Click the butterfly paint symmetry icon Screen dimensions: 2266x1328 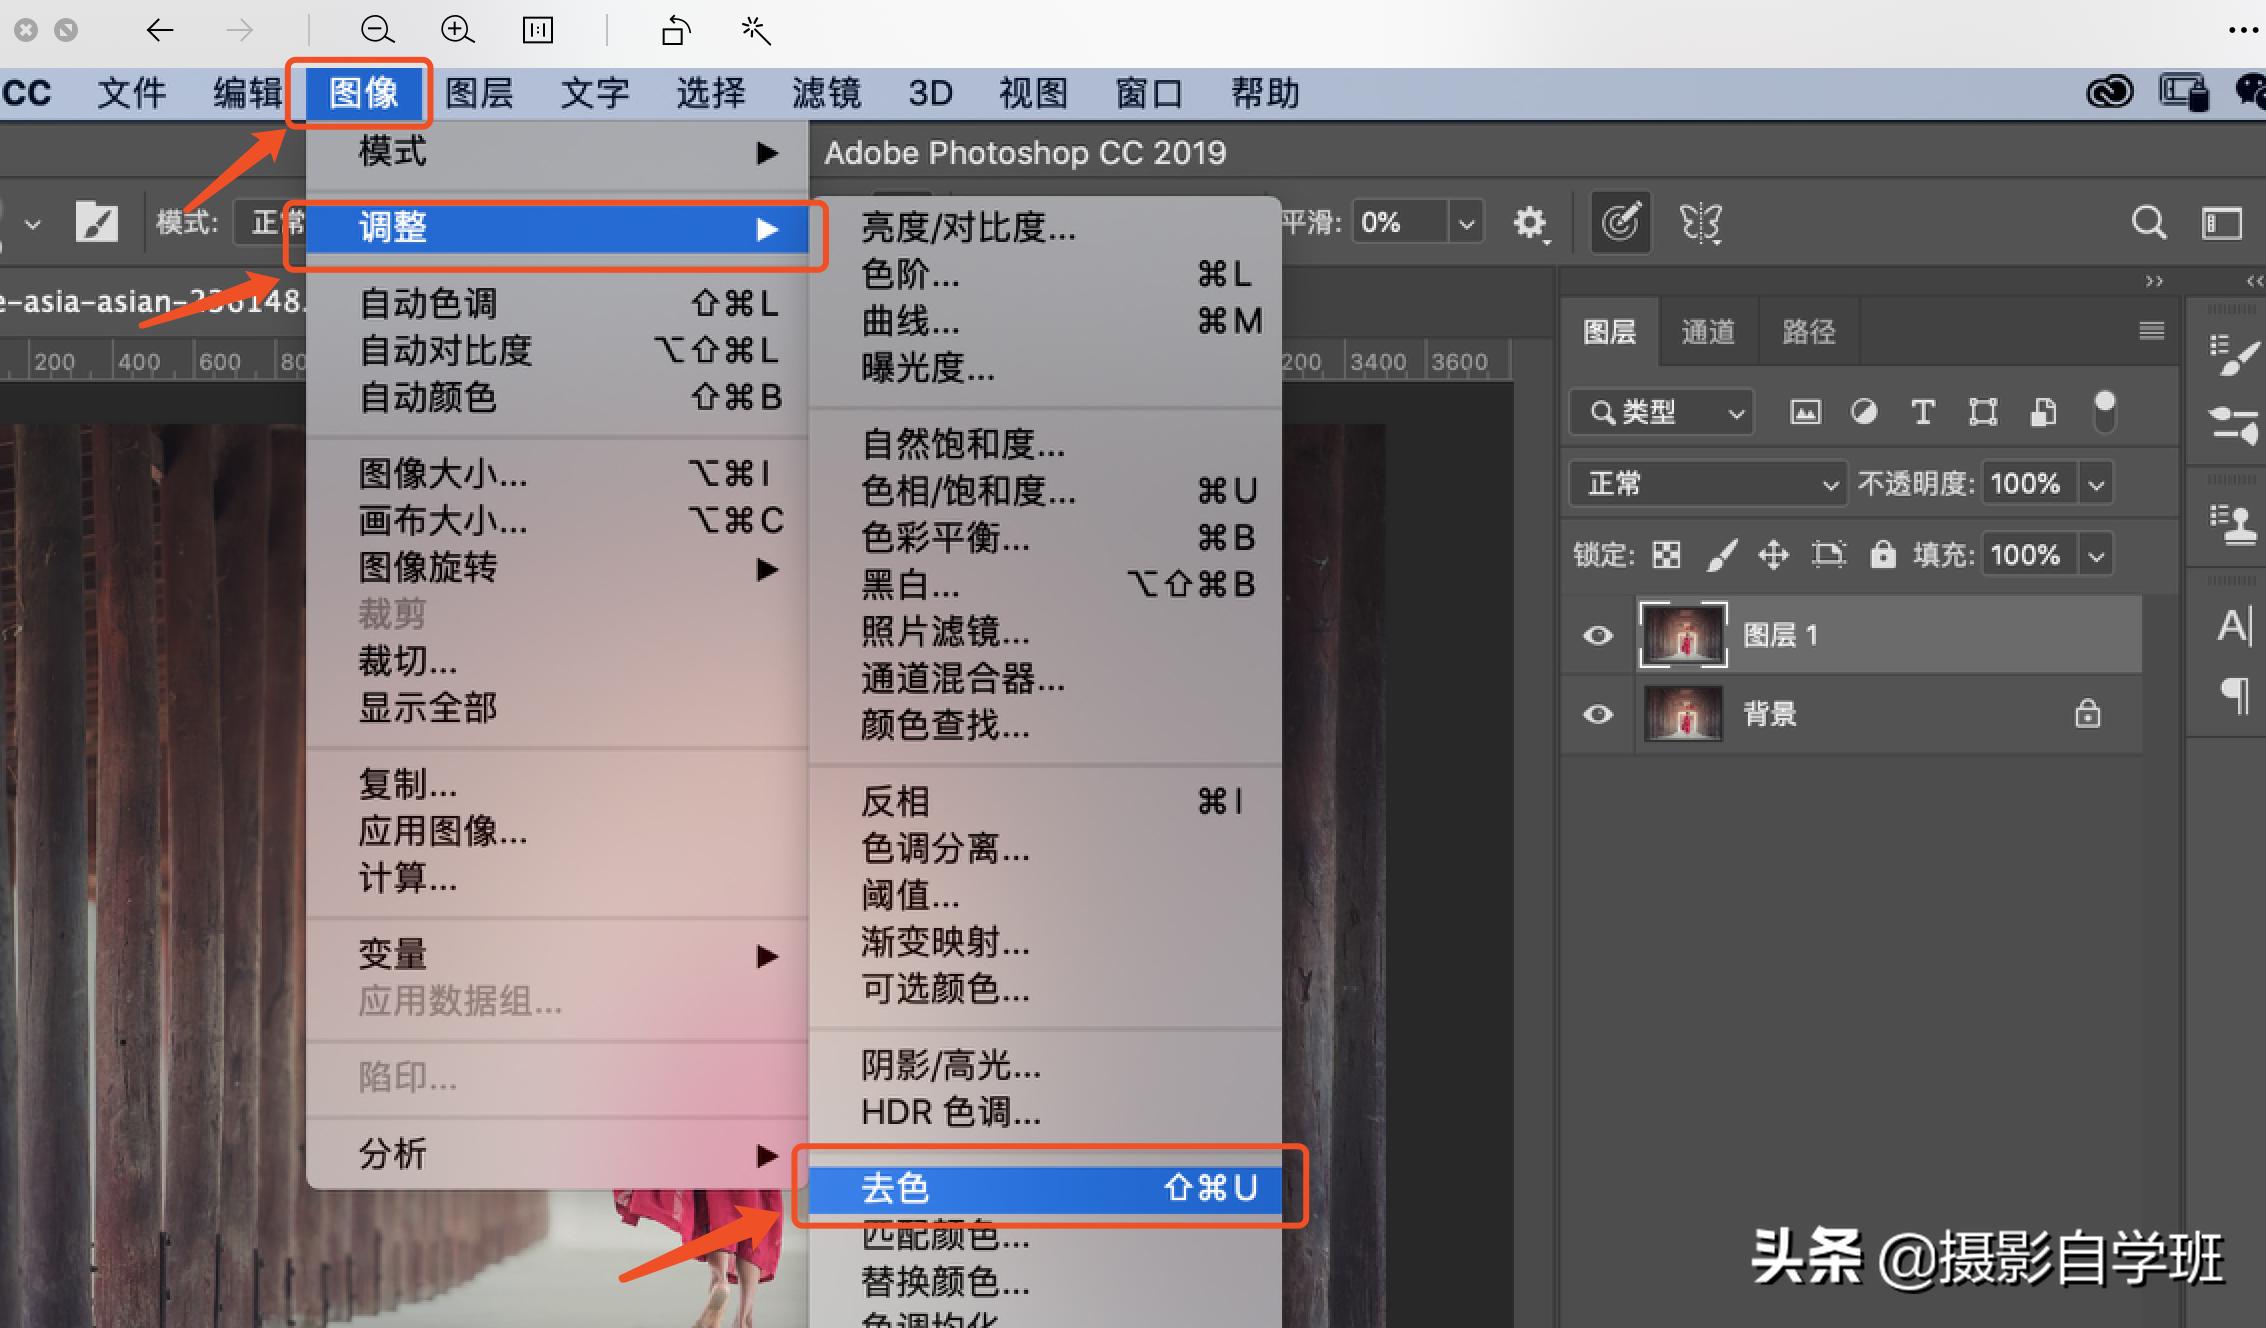tap(1699, 222)
